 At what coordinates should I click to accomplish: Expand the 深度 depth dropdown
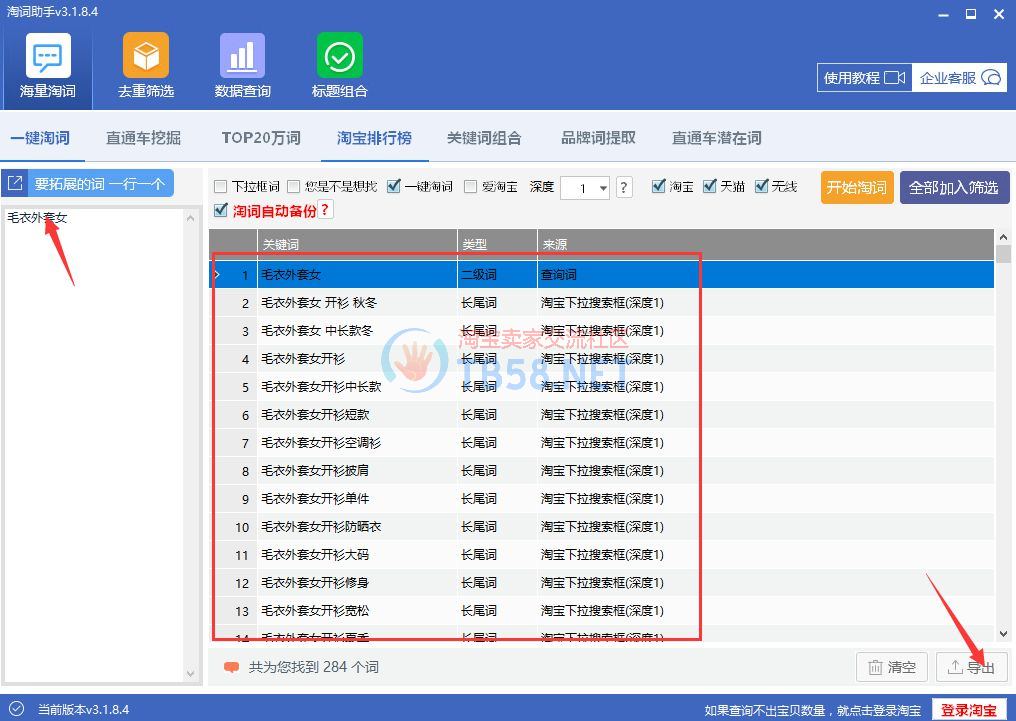602,188
